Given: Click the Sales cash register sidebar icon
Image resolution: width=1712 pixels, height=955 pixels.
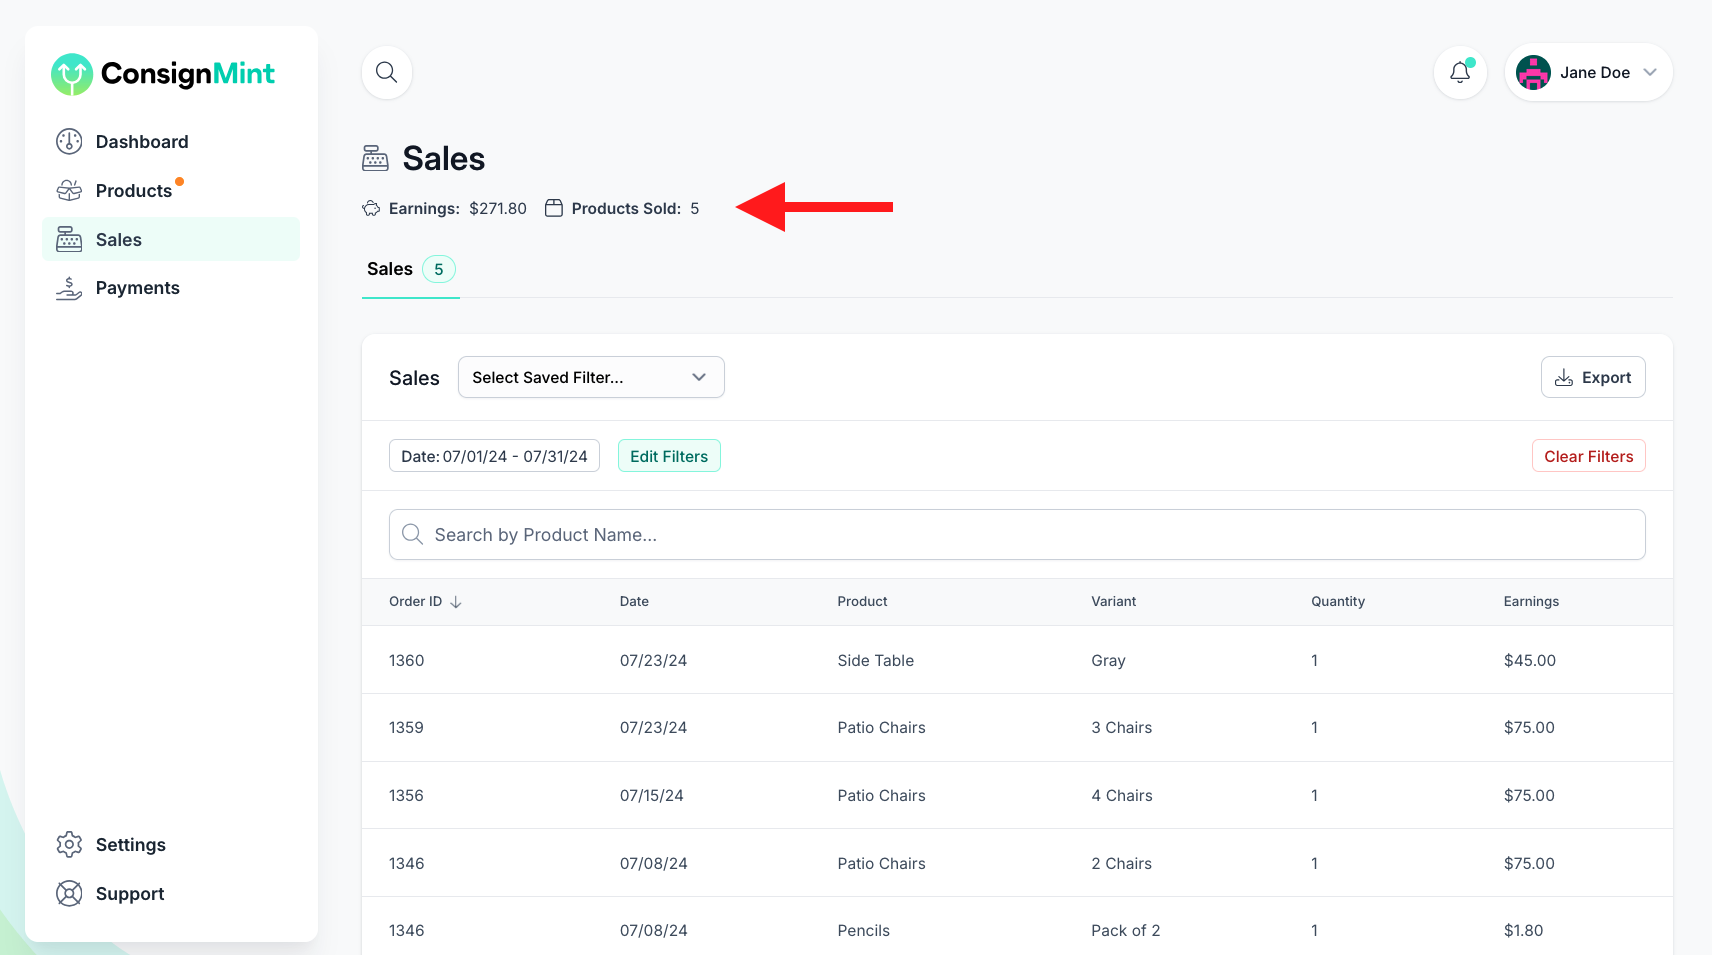Looking at the screenshot, I should (69, 239).
